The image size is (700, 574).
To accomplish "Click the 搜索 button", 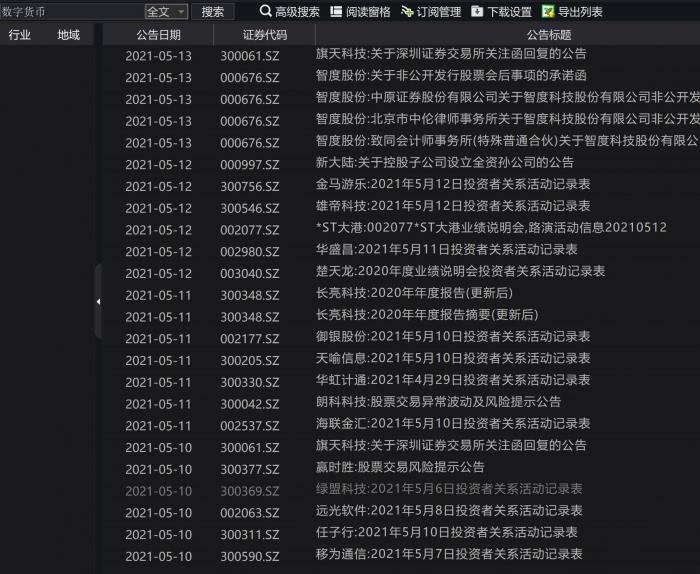I will pos(212,12).
